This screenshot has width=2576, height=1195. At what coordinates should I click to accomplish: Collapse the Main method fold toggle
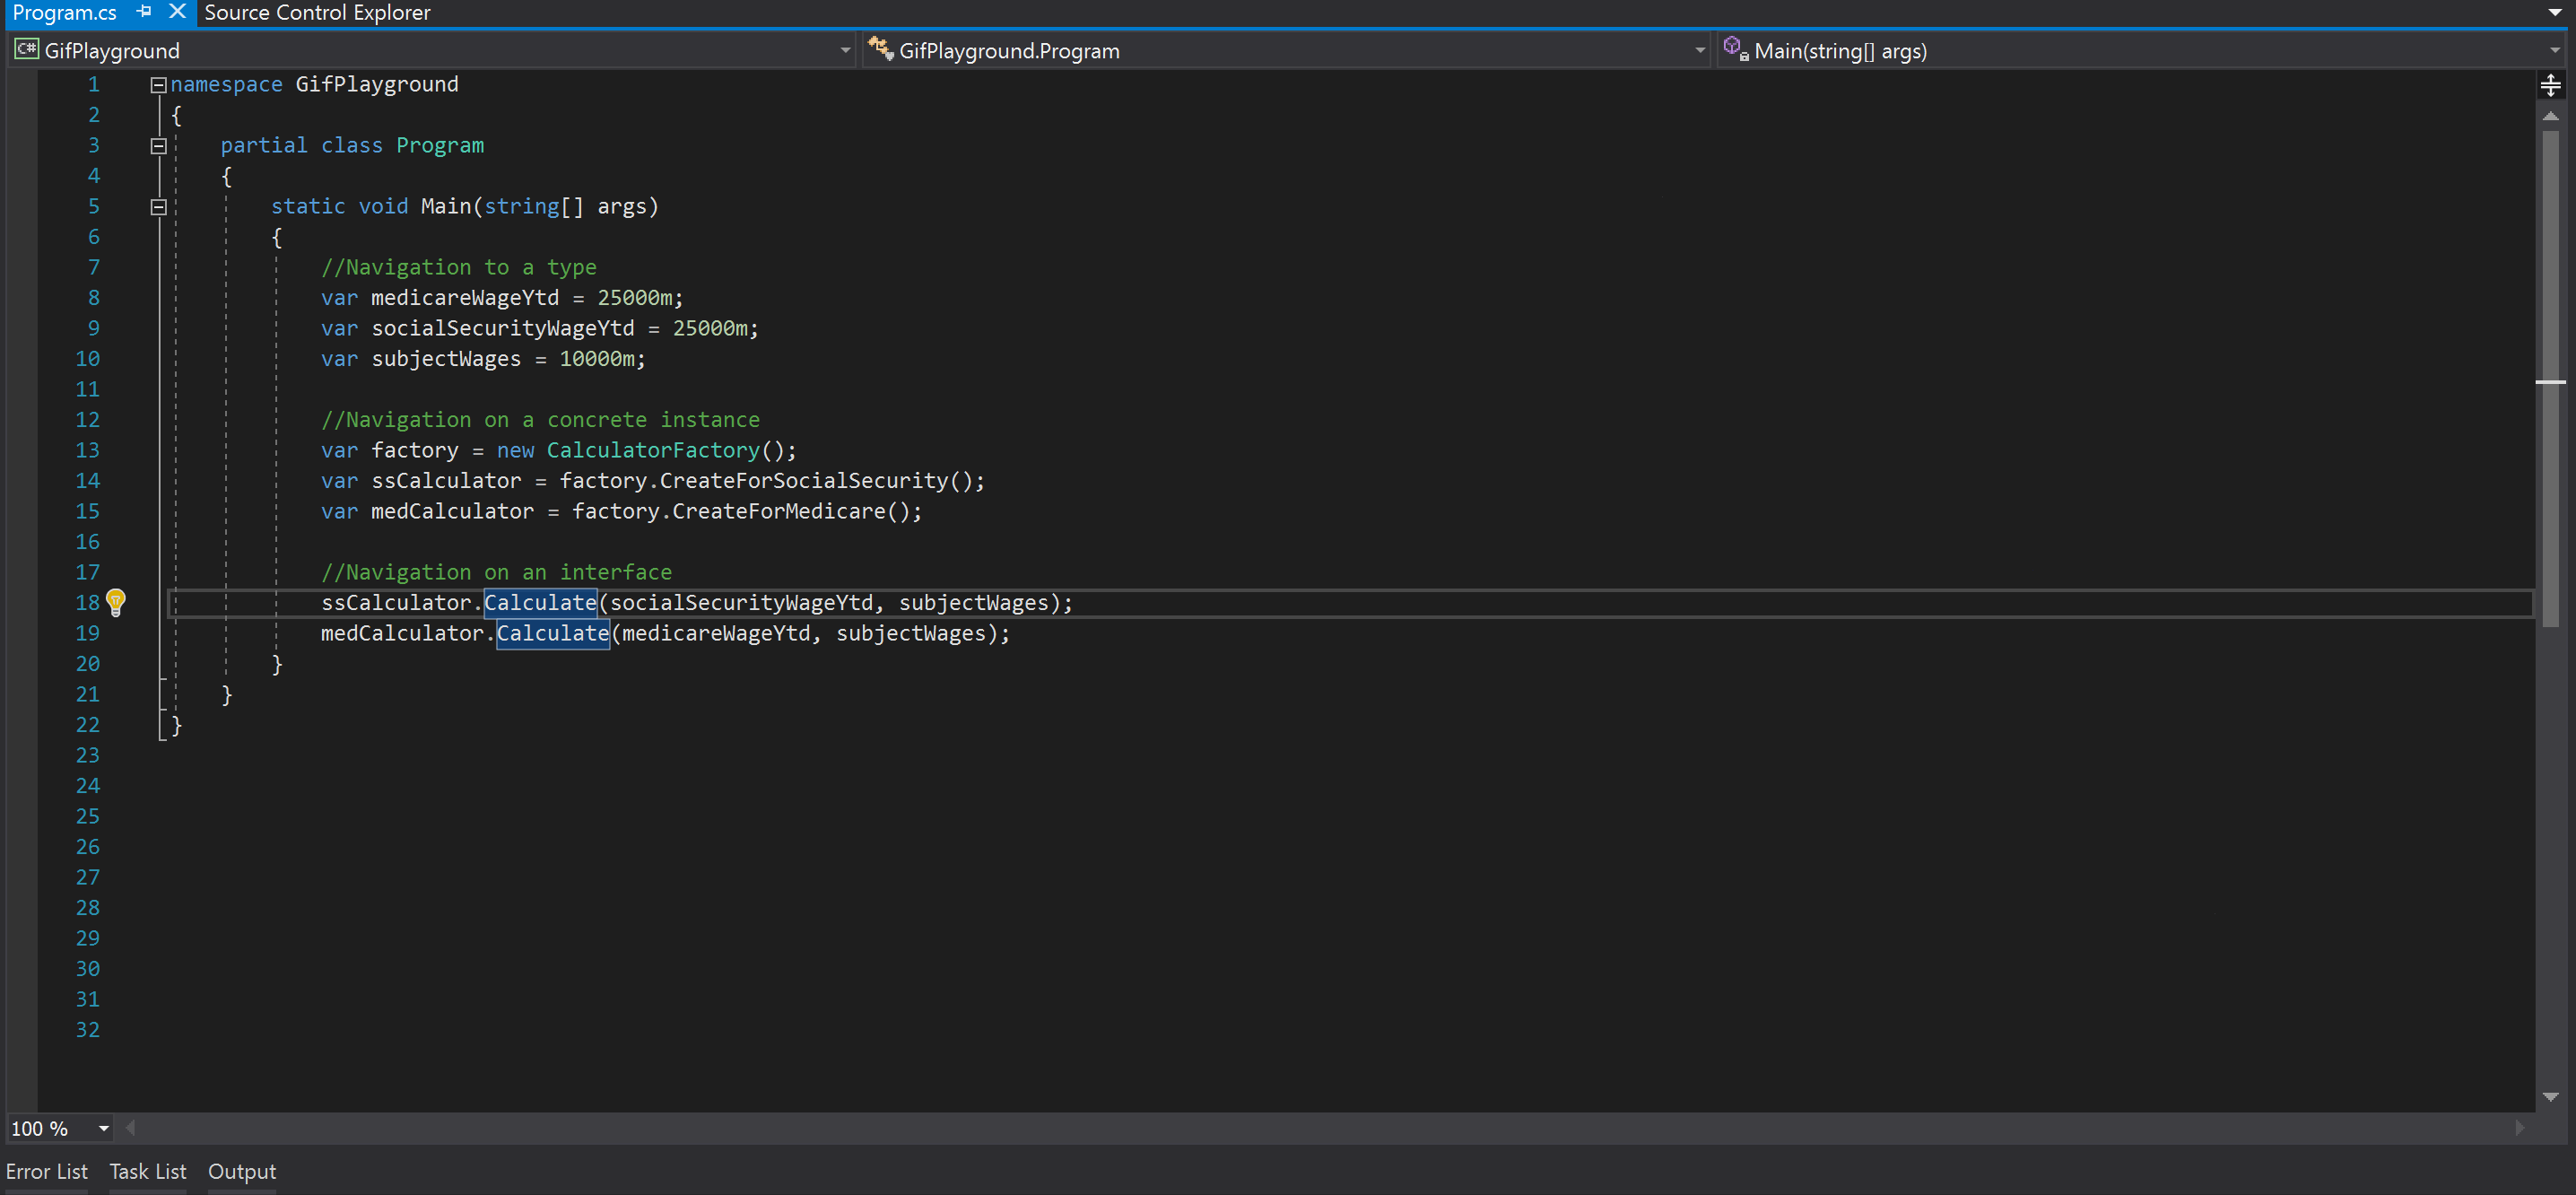(x=157, y=207)
